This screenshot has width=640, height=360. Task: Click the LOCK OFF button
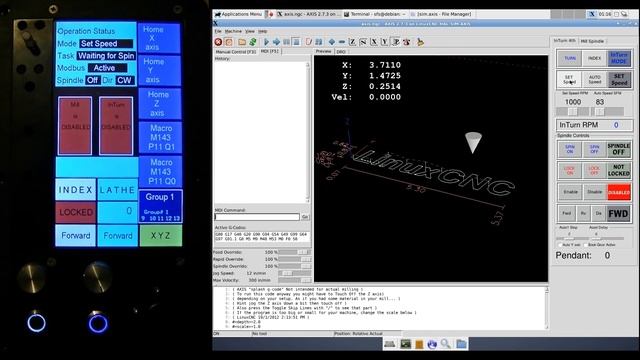(594, 170)
